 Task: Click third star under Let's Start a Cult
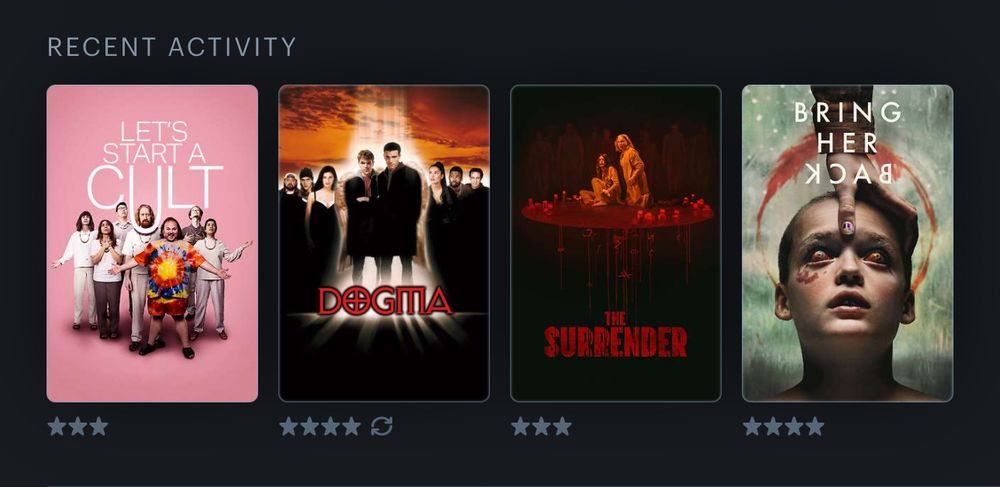(x=98, y=426)
